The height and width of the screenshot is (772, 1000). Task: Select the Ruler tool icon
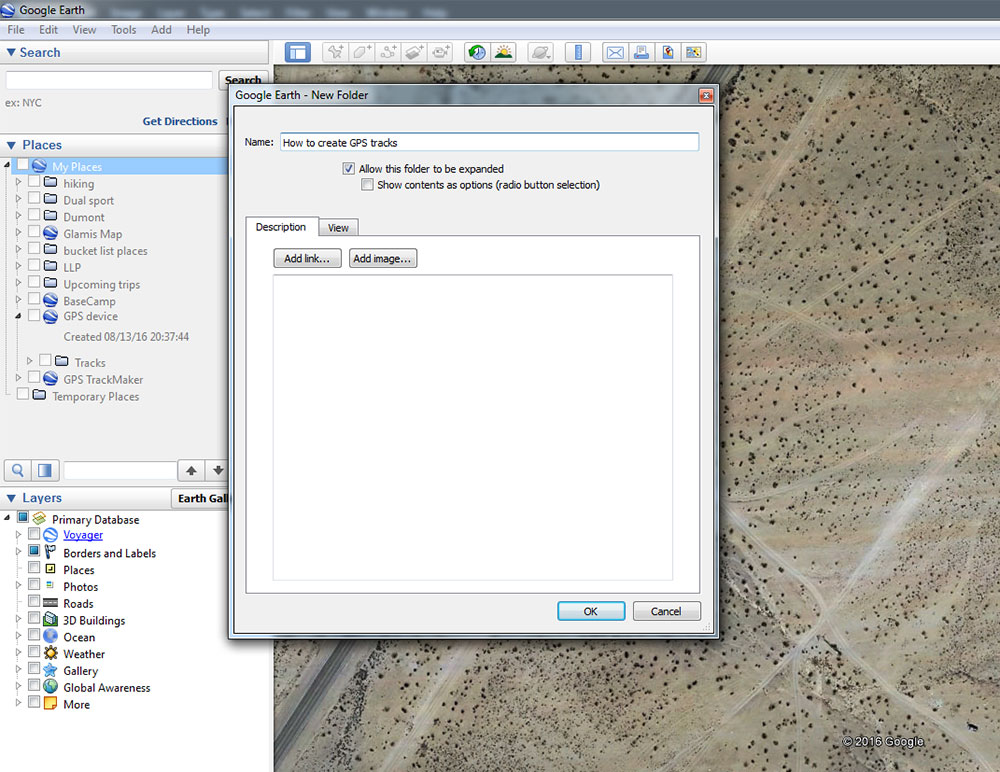(578, 52)
